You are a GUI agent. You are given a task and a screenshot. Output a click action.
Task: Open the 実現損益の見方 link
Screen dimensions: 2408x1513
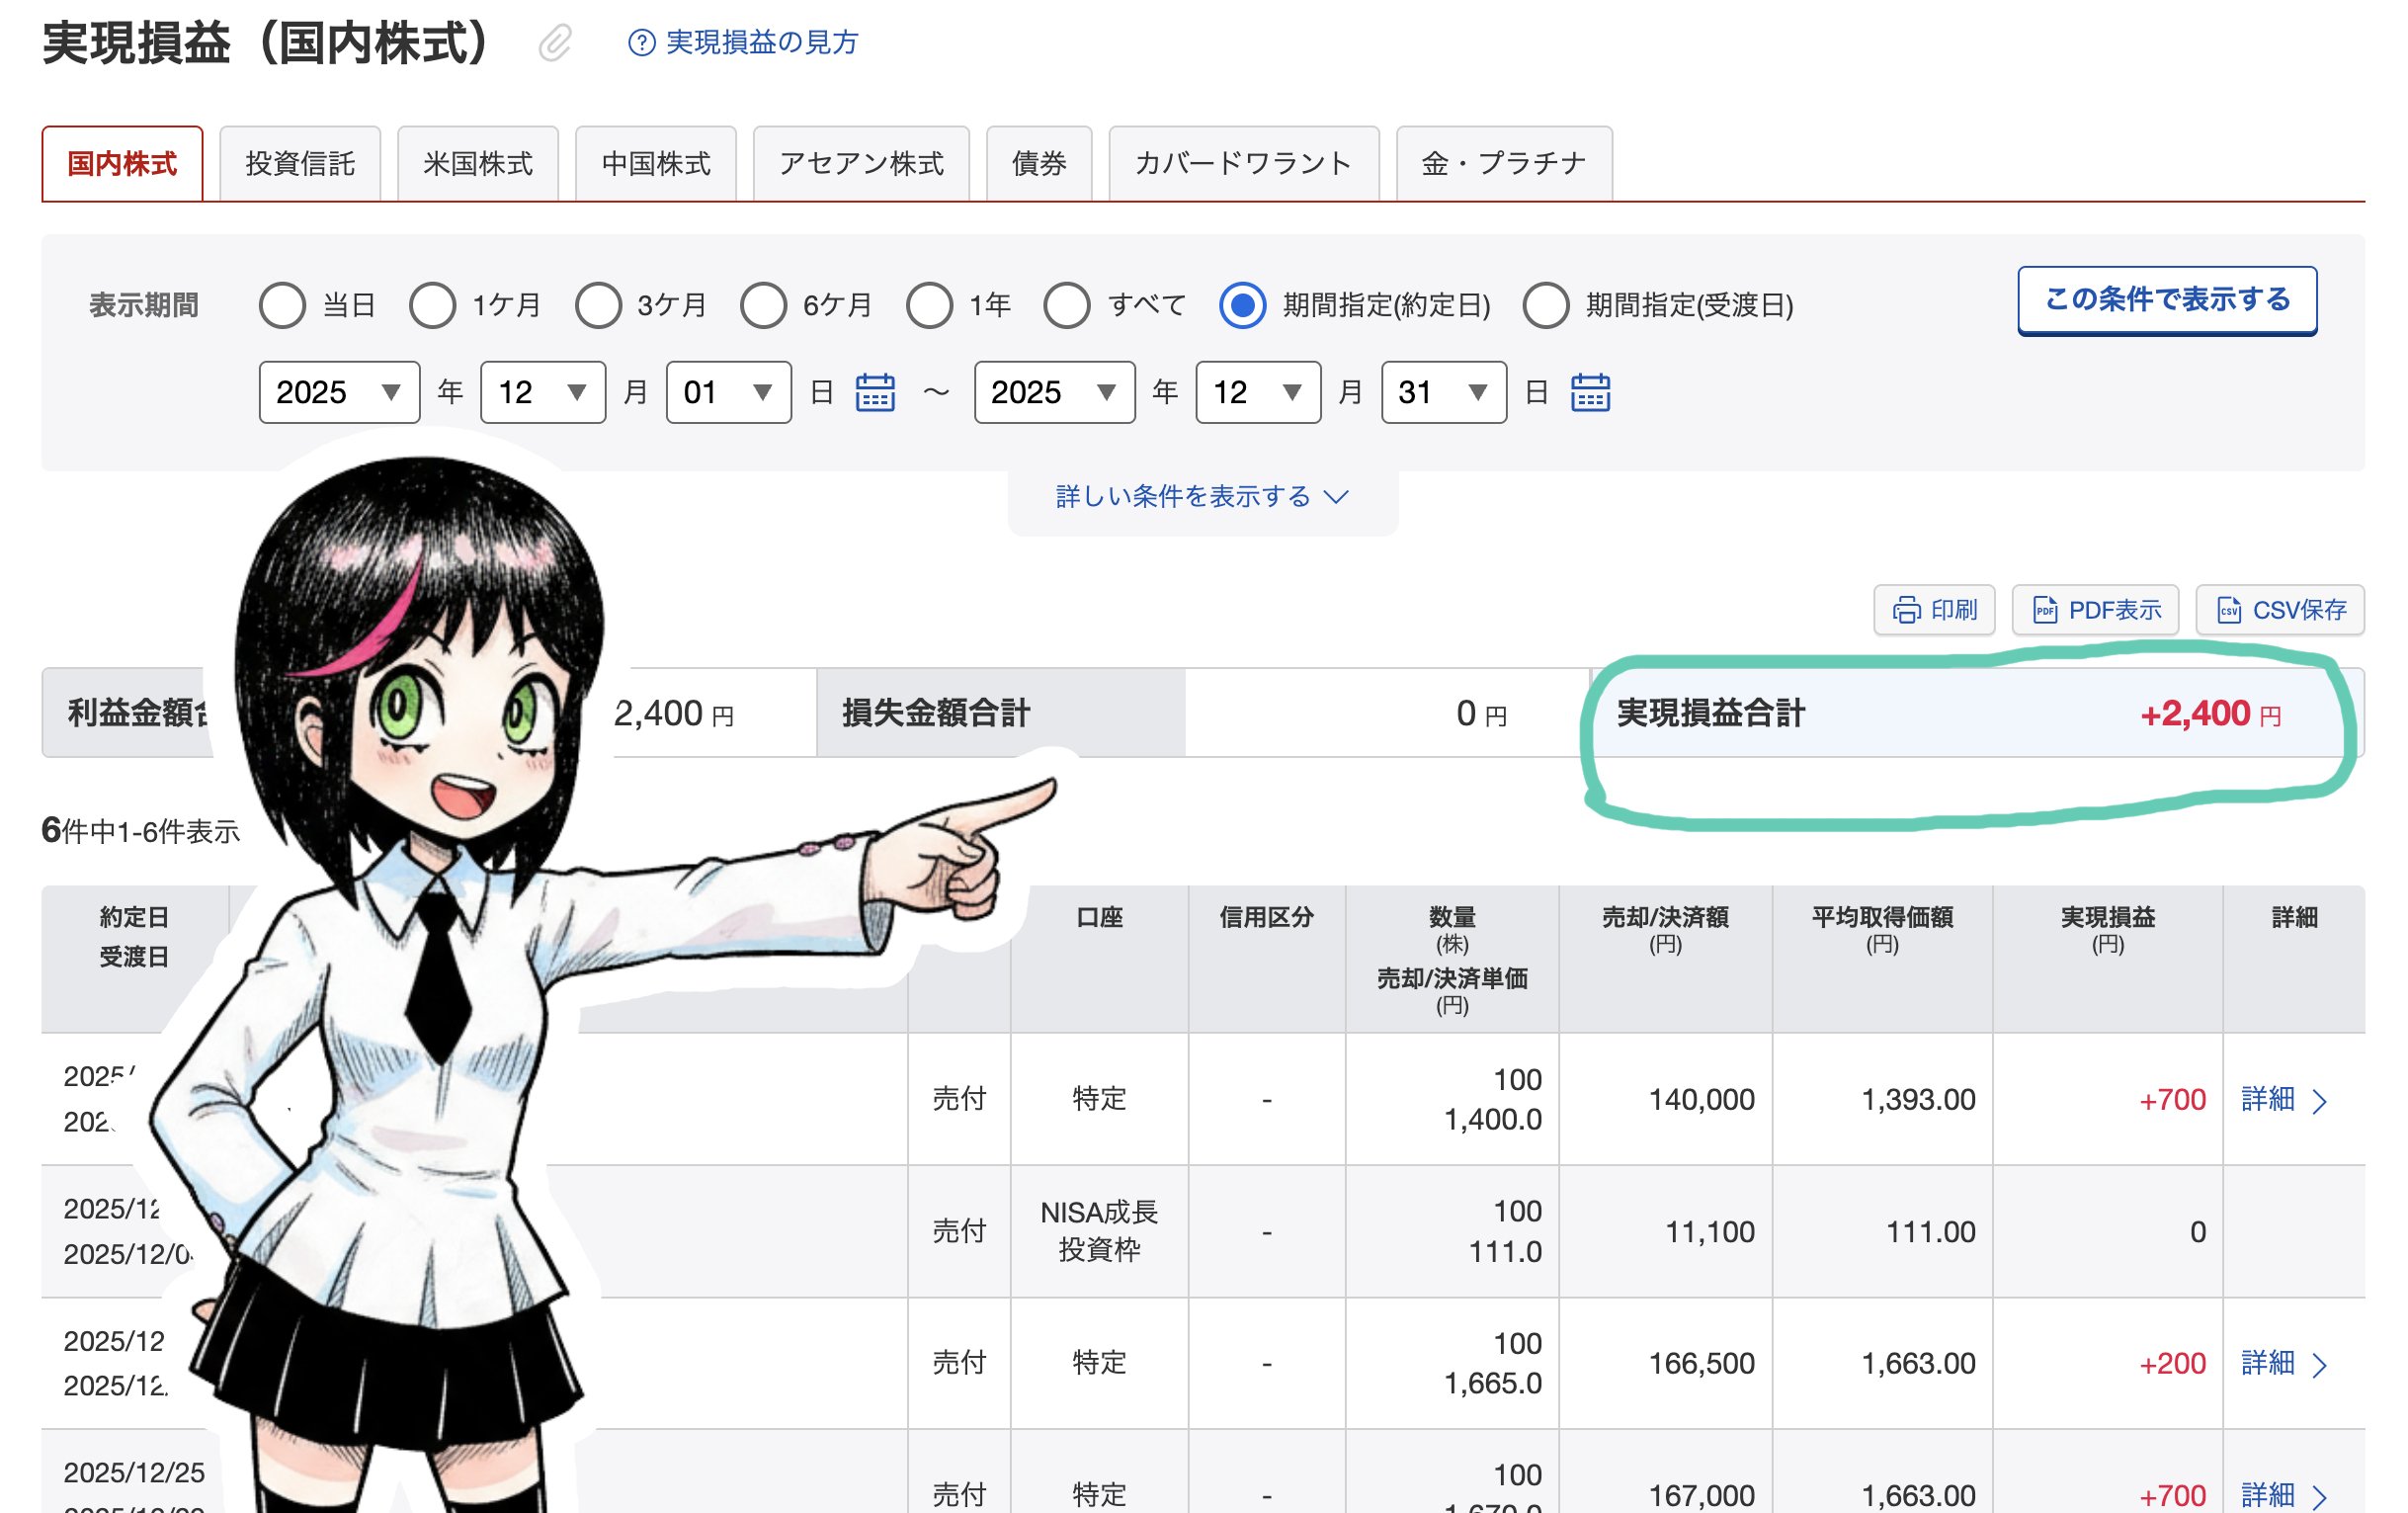[x=761, y=43]
